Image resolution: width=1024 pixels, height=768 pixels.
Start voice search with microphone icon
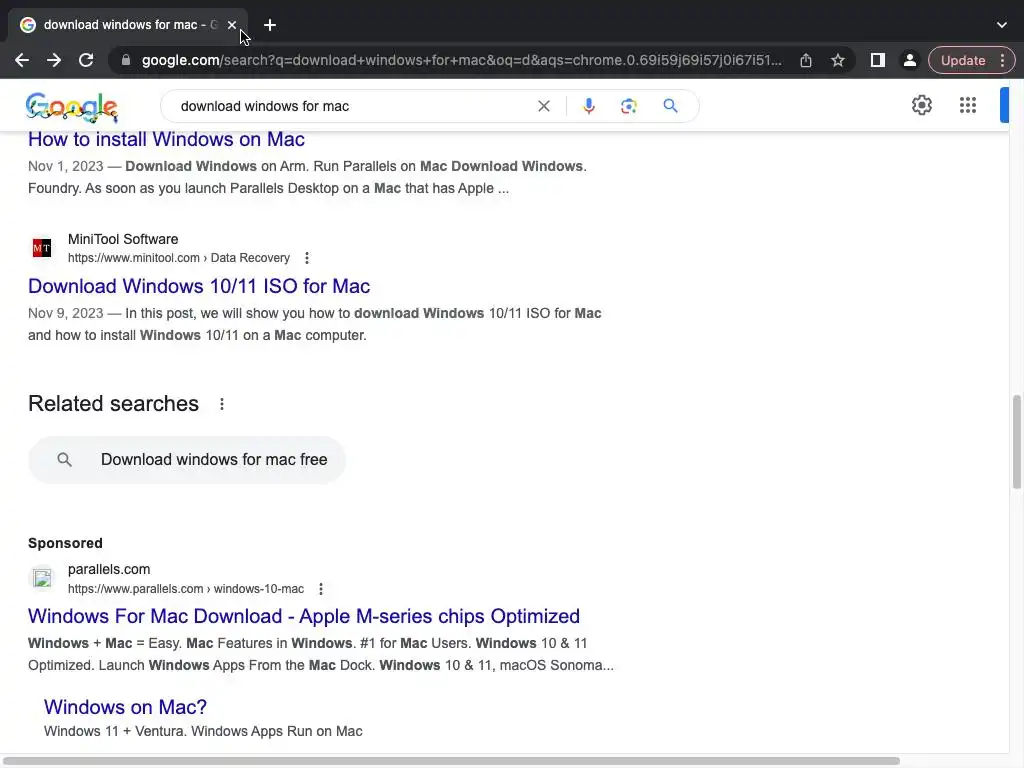coord(588,106)
